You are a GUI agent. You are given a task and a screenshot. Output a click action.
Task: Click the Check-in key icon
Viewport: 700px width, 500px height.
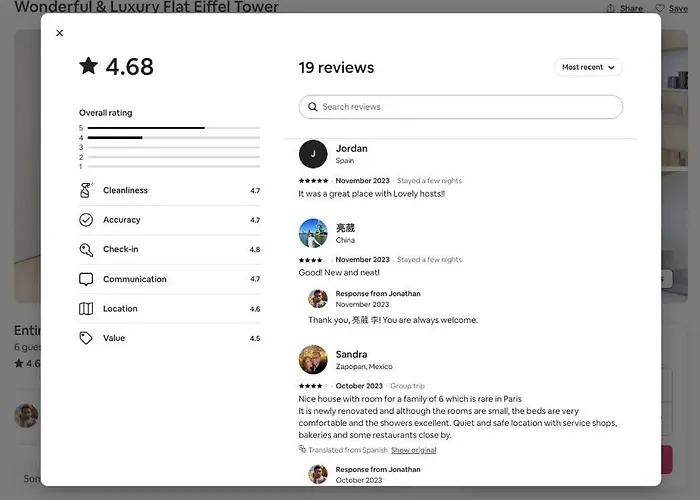pos(86,250)
